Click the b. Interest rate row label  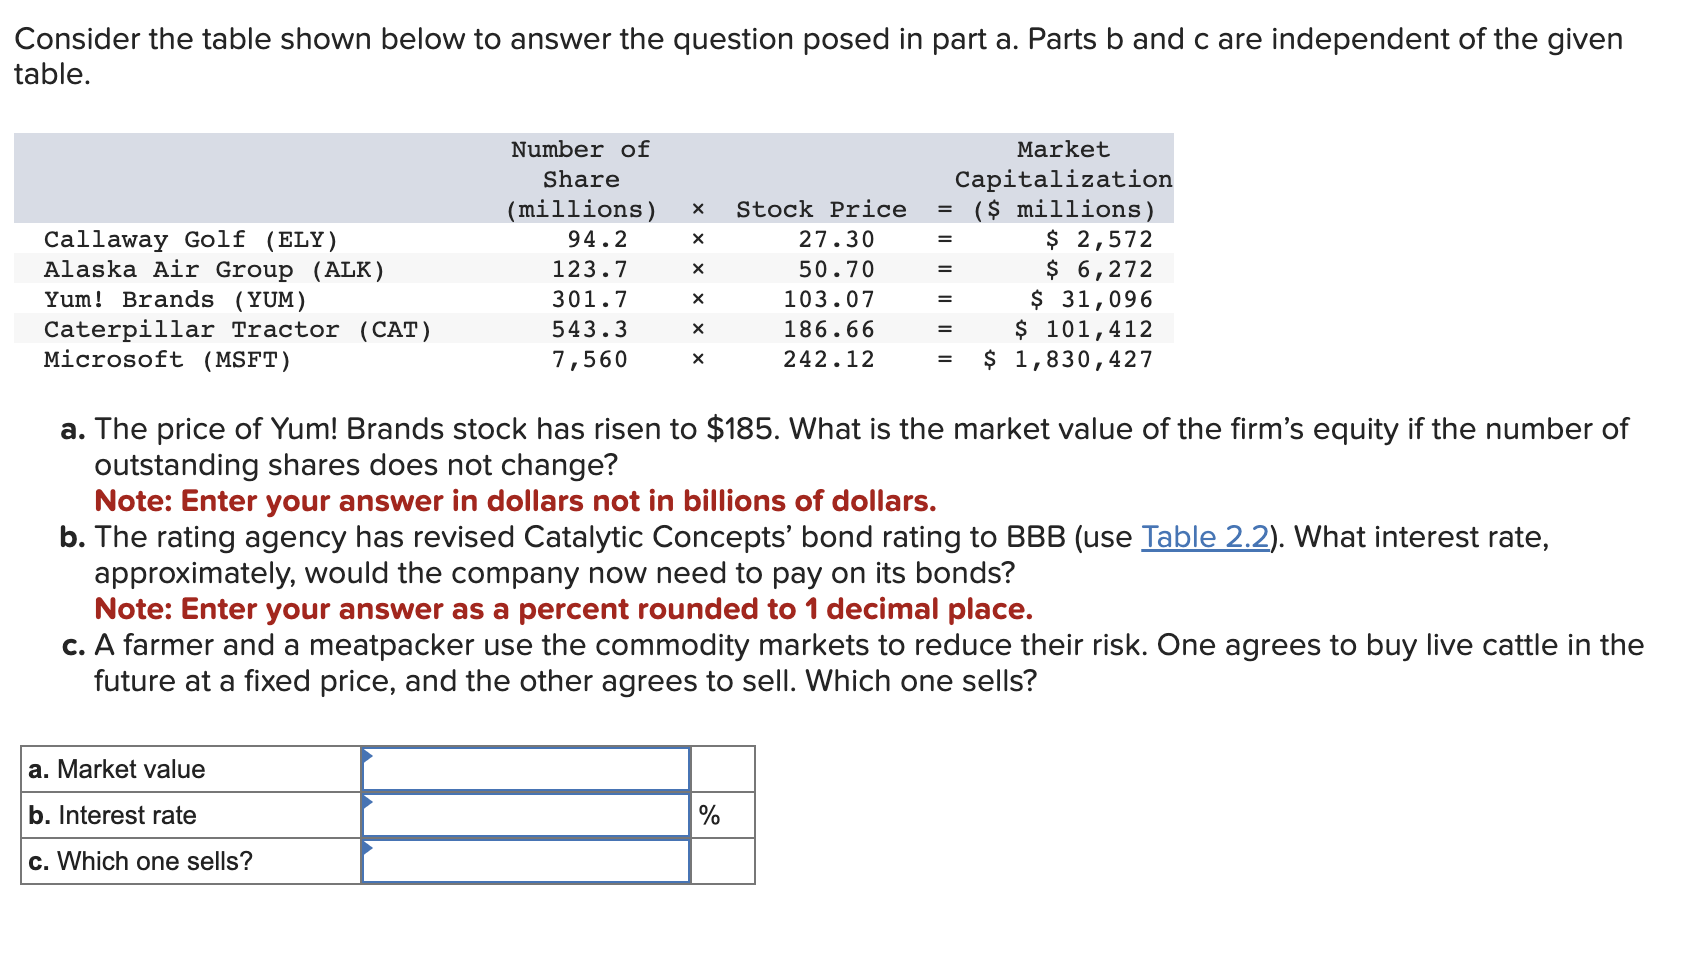111,815
